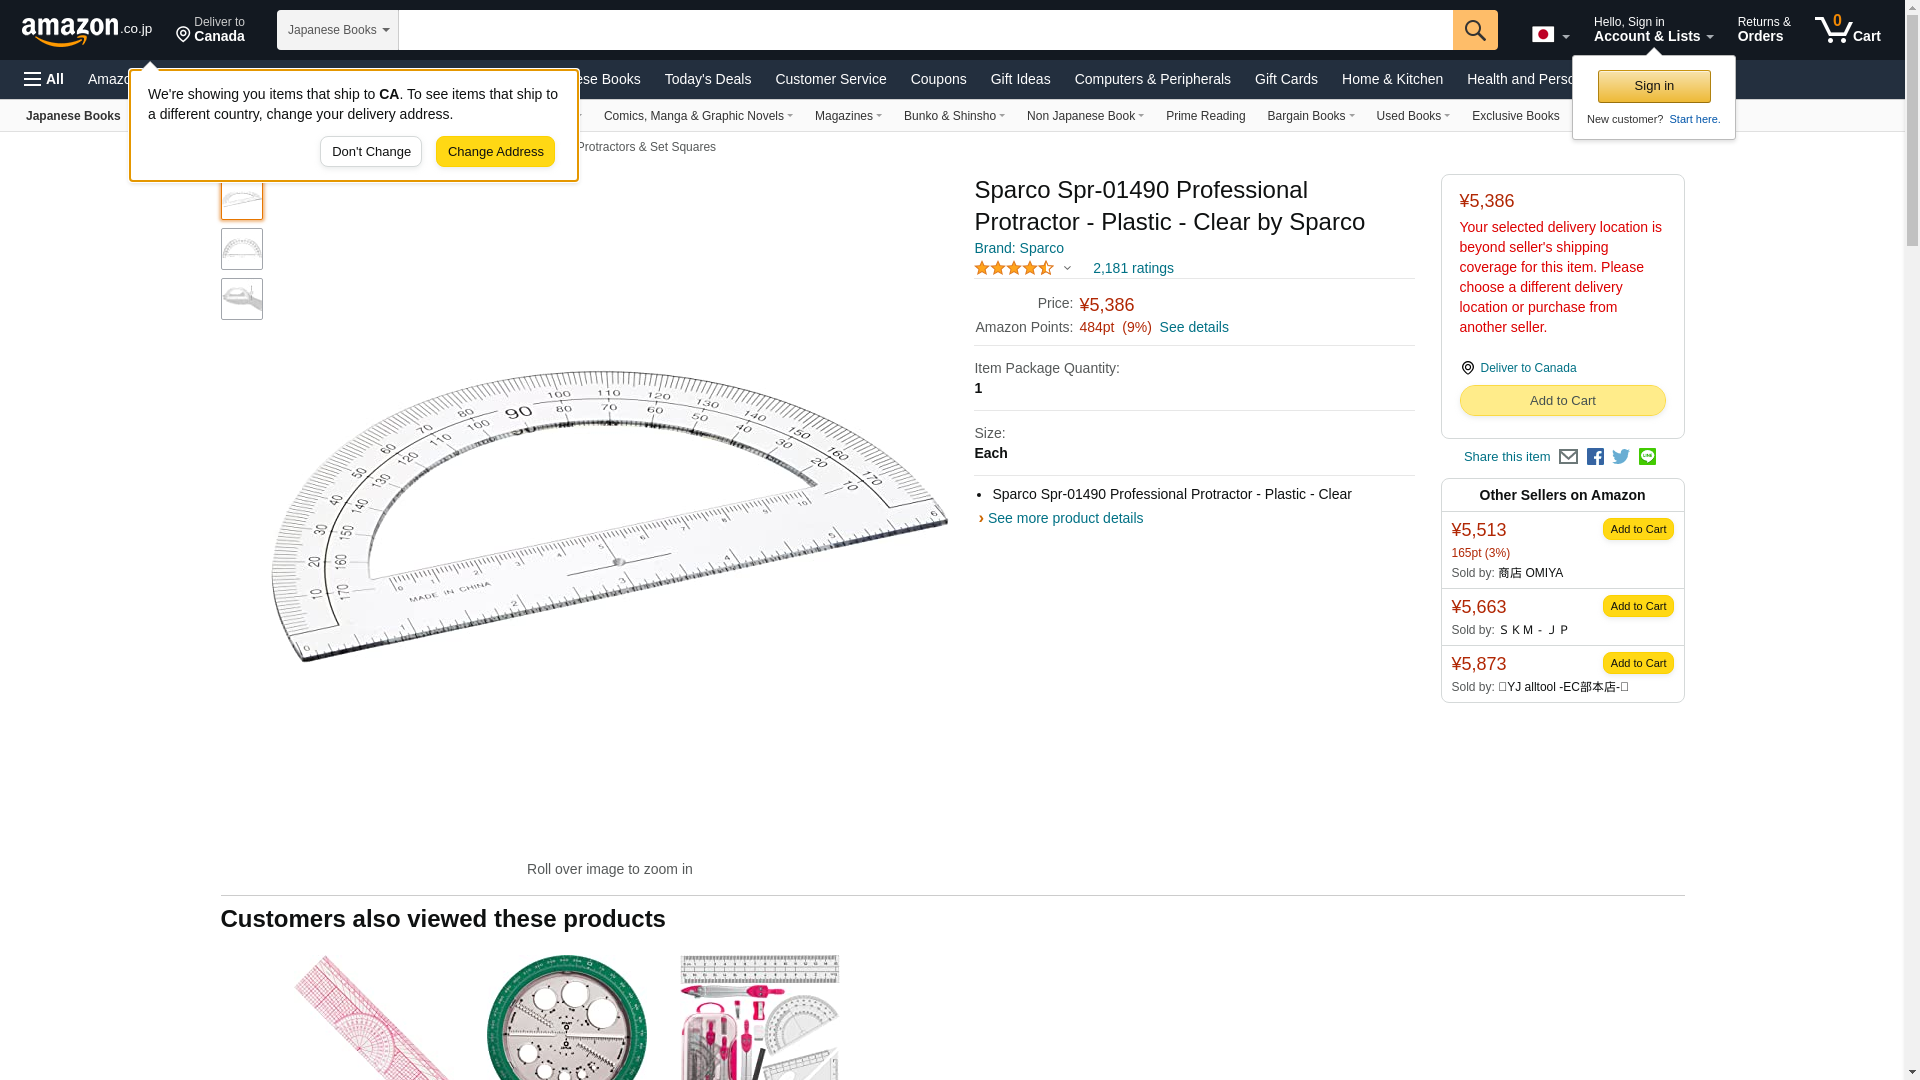Open the All hamburger menu
The width and height of the screenshot is (1920, 1080).
coord(44,79)
